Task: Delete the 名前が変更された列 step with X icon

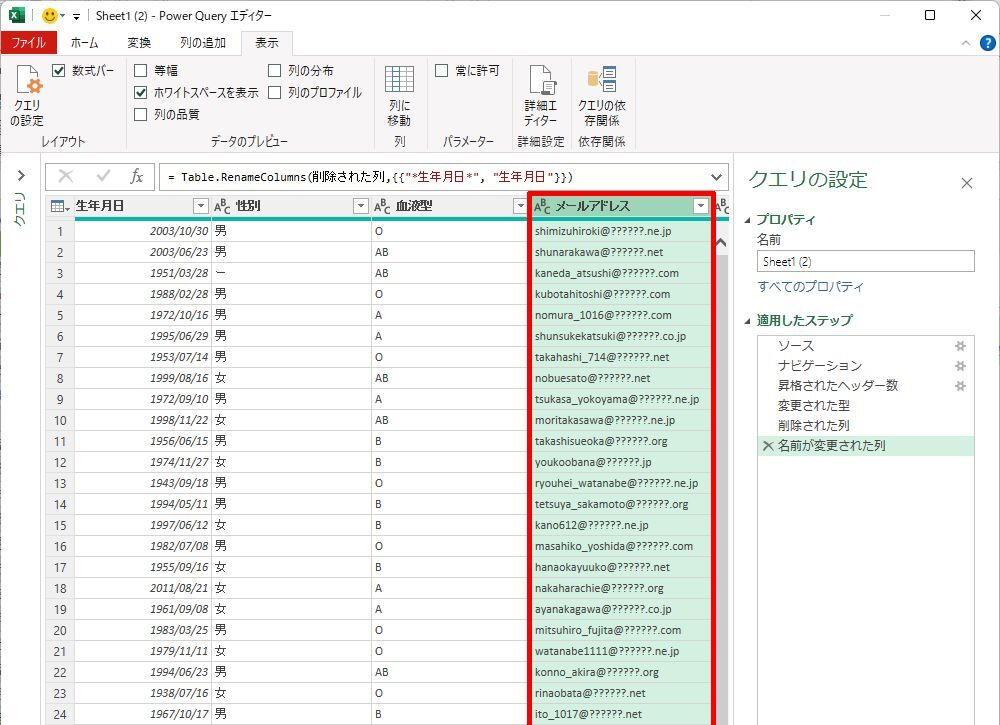Action: point(768,446)
